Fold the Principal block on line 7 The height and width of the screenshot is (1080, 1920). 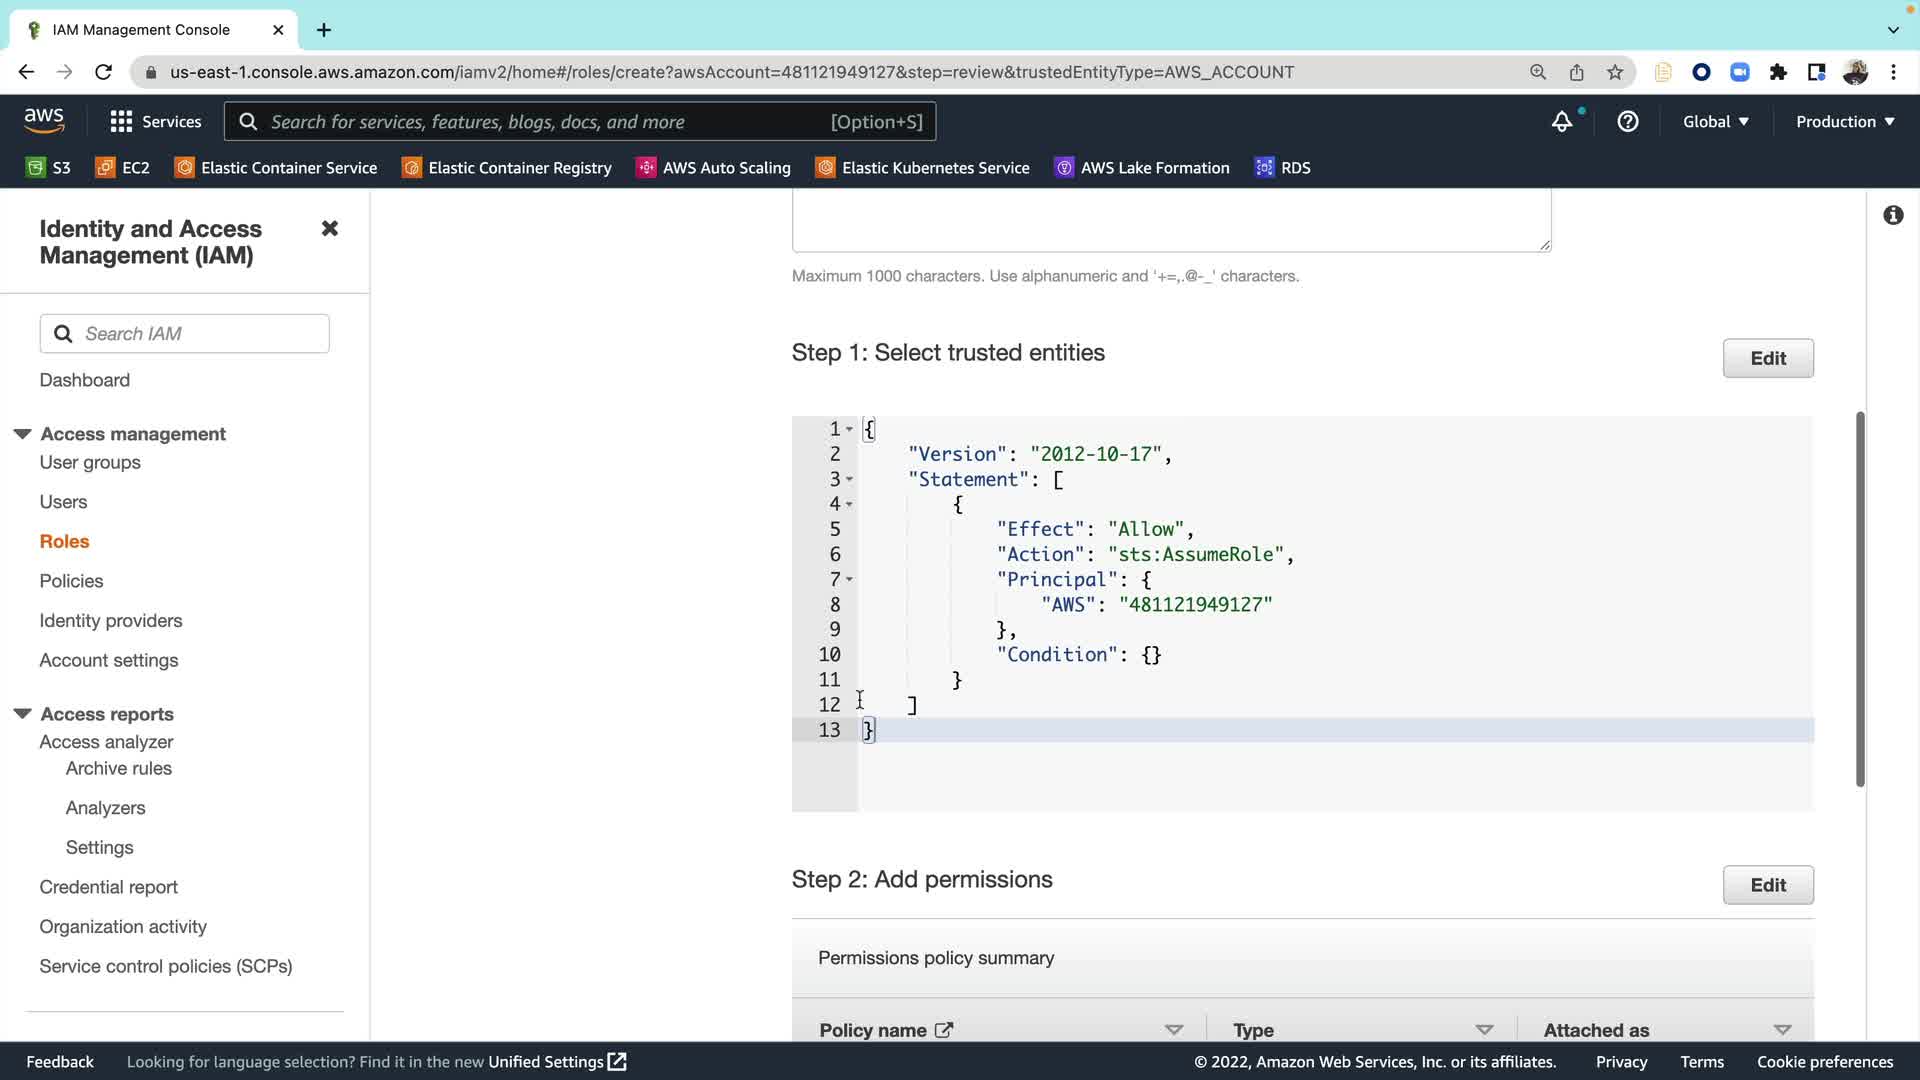[849, 580]
